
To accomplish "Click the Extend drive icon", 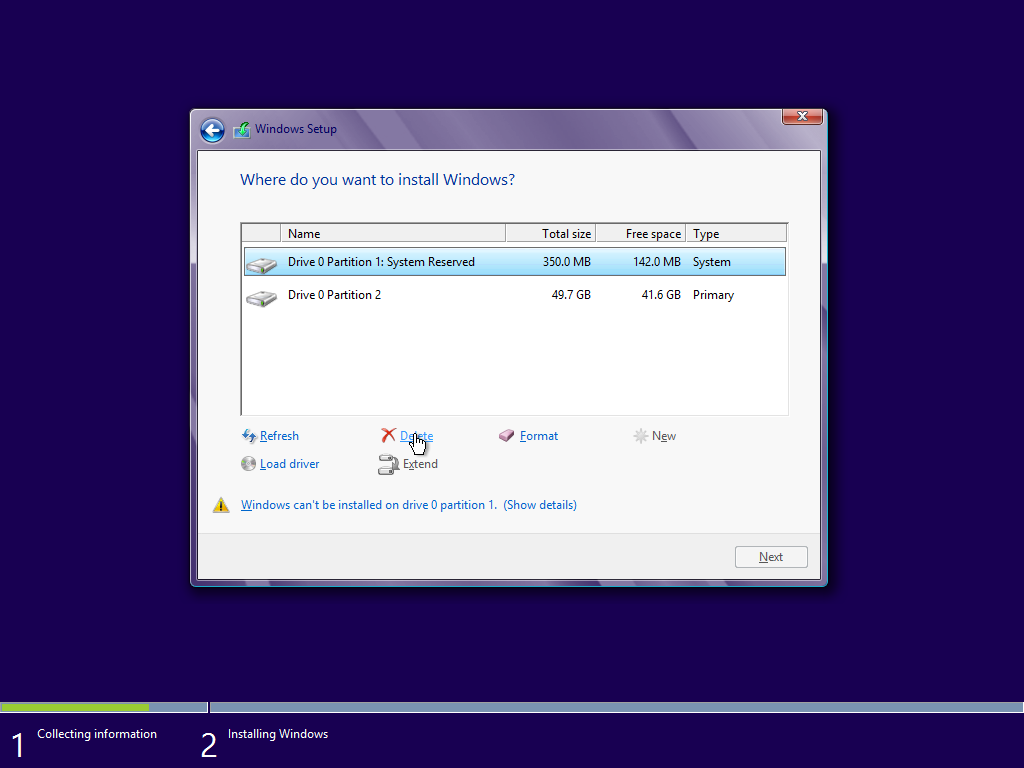I will pyautogui.click(x=389, y=464).
